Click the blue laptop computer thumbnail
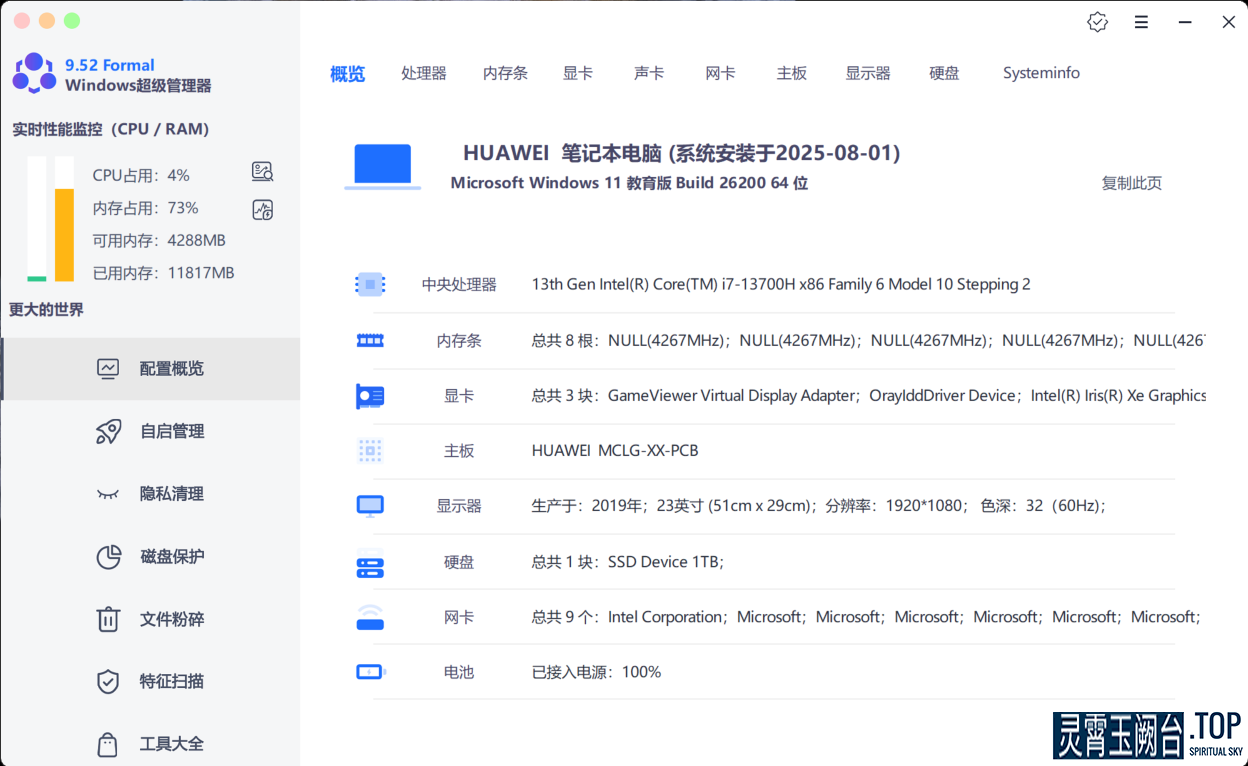The width and height of the screenshot is (1248, 766). point(383,165)
